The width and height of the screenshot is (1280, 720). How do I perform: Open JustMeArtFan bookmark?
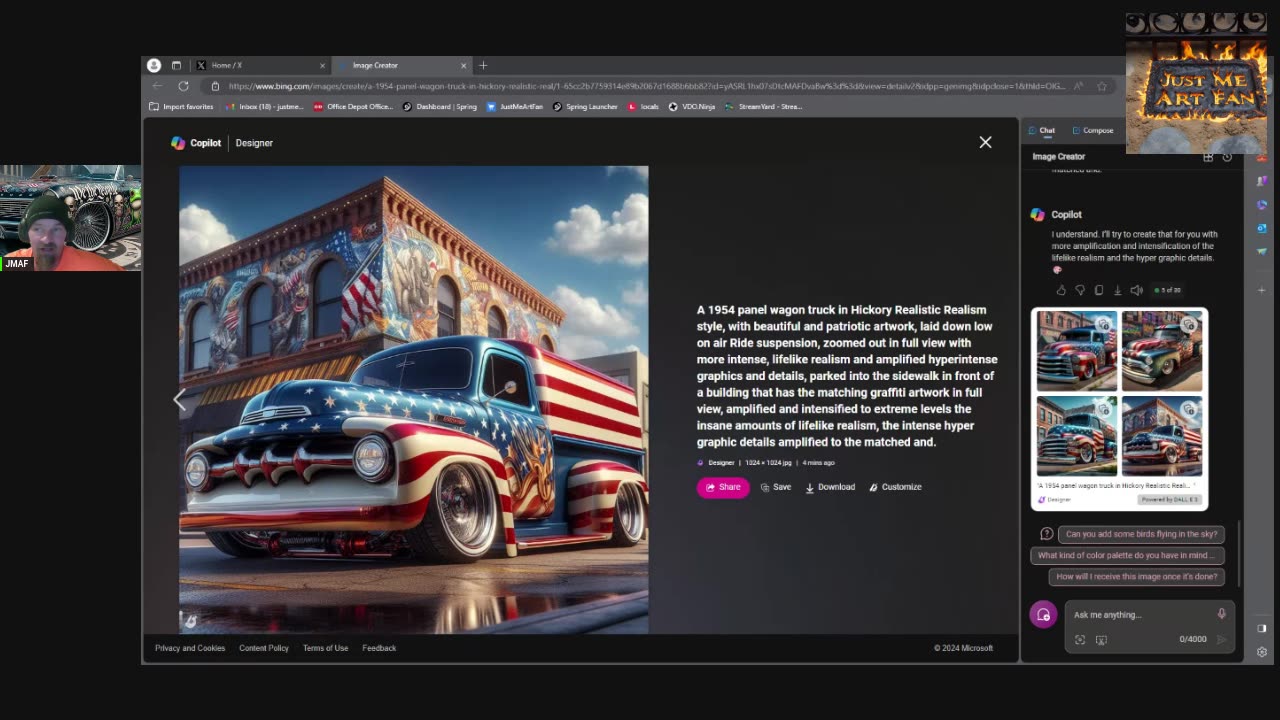515,106
